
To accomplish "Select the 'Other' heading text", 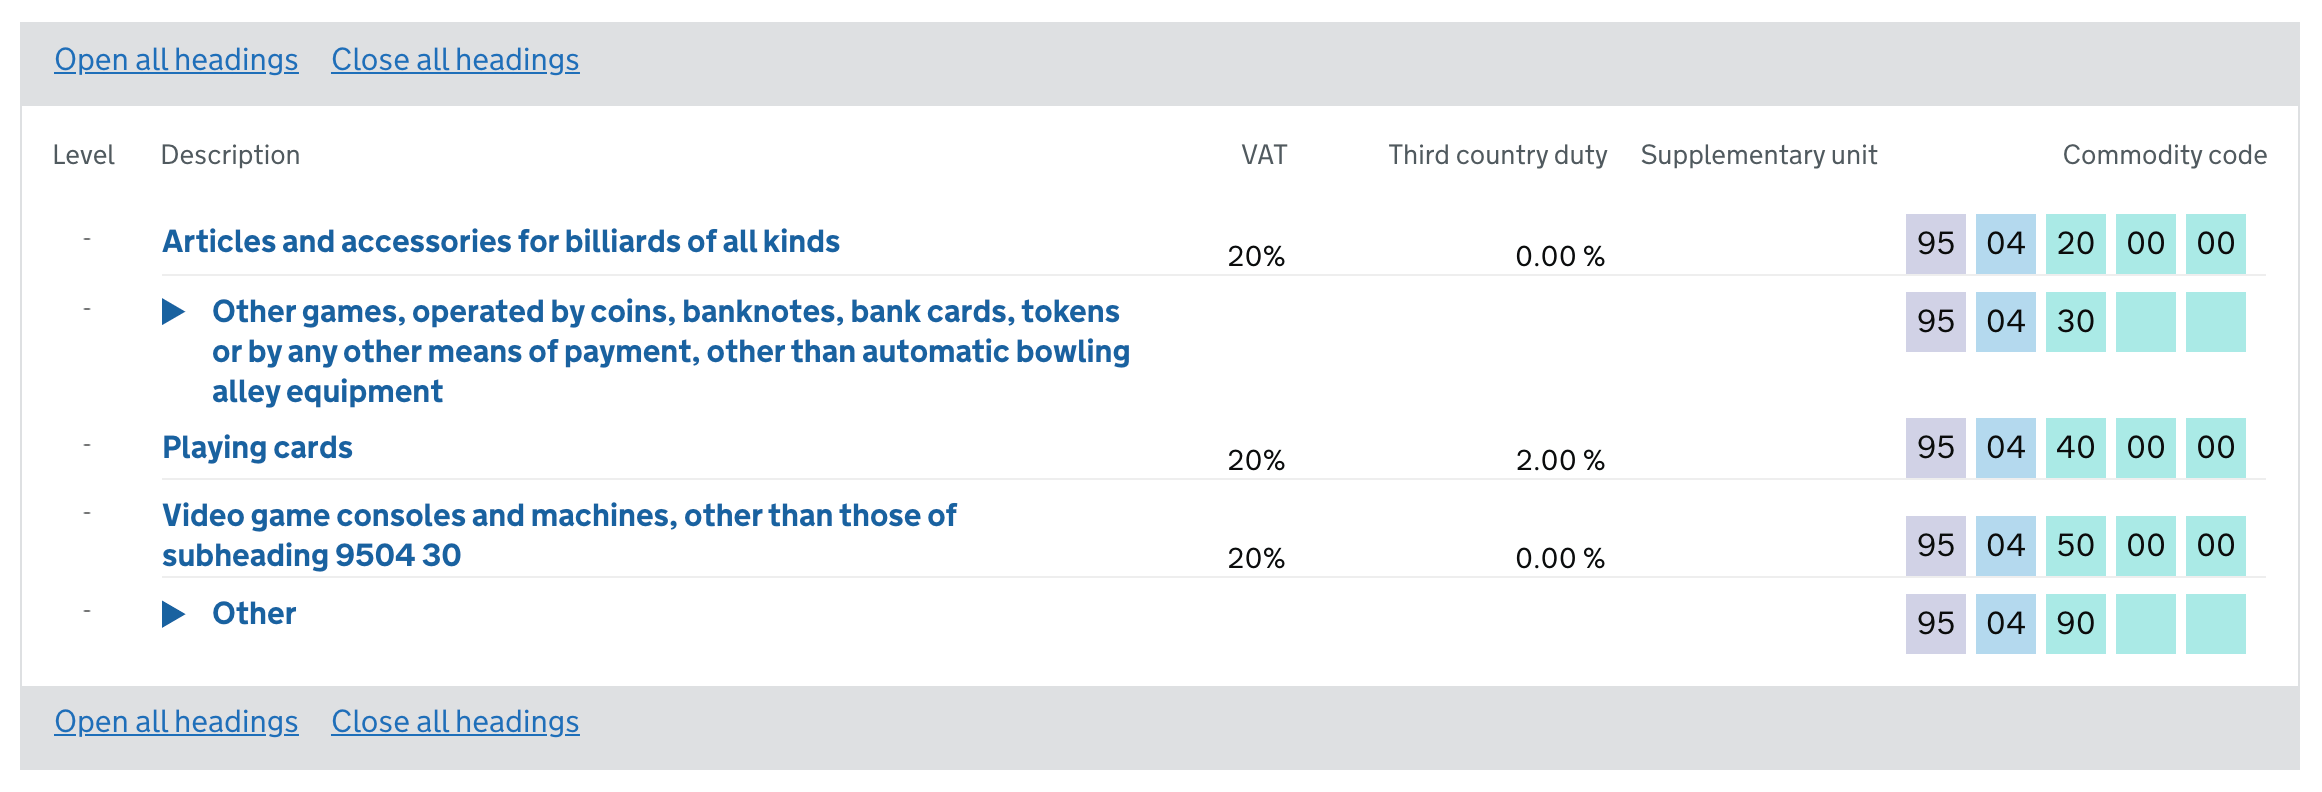I will [254, 614].
